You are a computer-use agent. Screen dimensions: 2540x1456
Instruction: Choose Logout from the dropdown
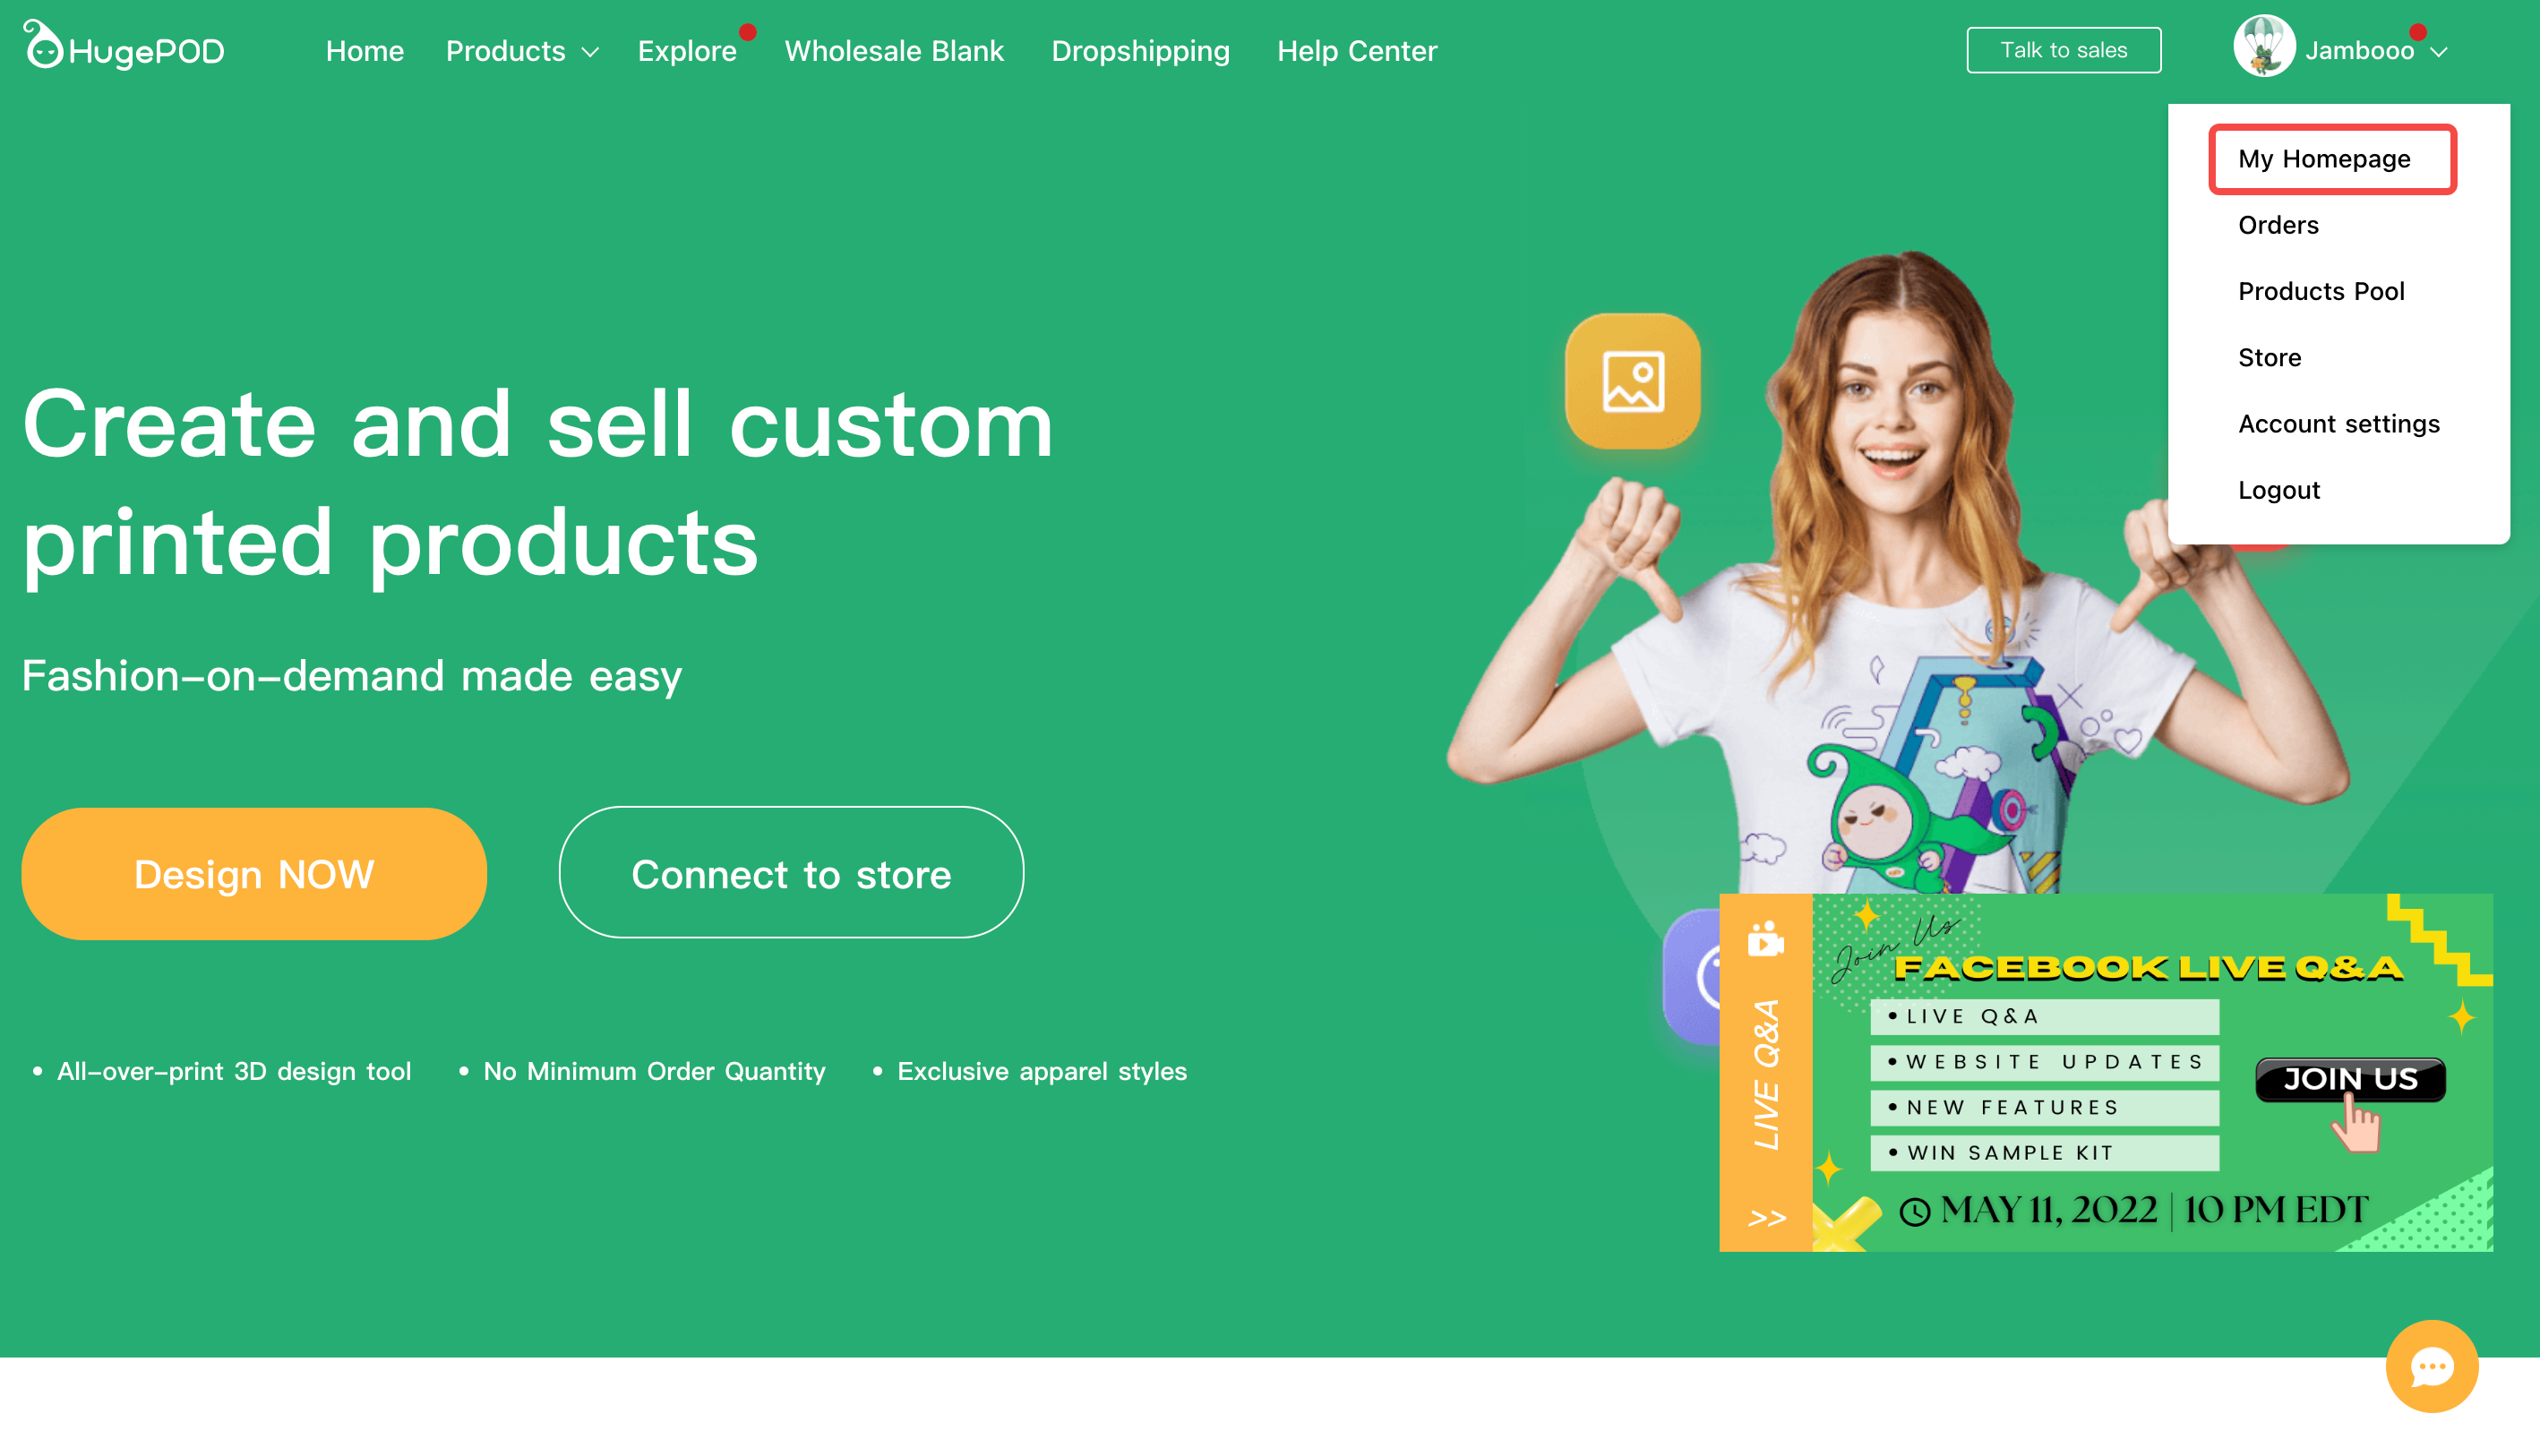[x=2278, y=490]
